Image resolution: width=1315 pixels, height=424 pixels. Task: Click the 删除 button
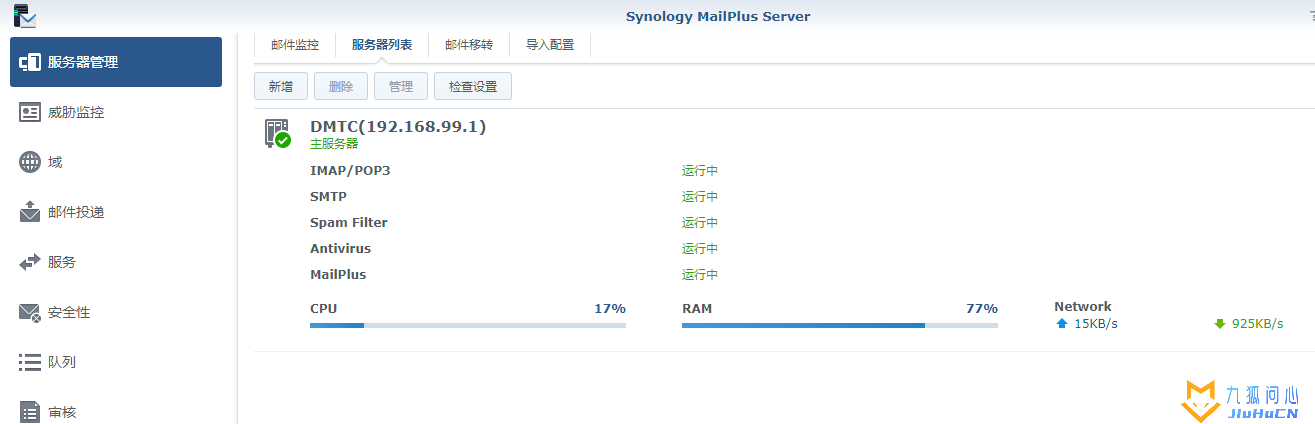click(341, 87)
